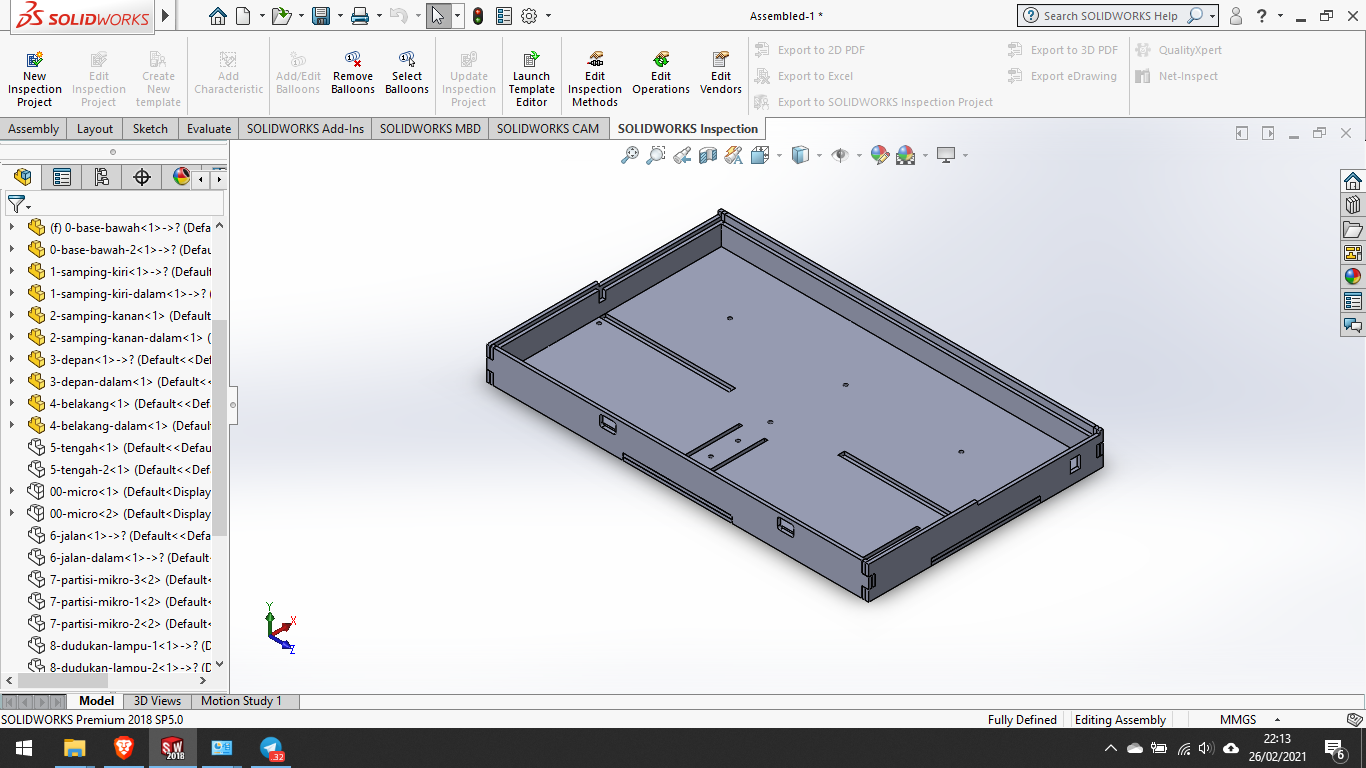Click the Save icon

click(321, 16)
